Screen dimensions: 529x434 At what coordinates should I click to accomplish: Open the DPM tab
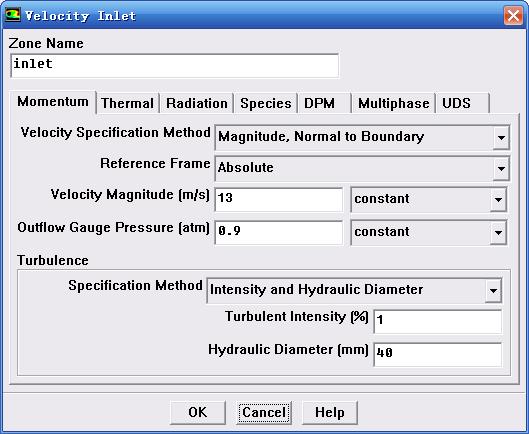325,103
